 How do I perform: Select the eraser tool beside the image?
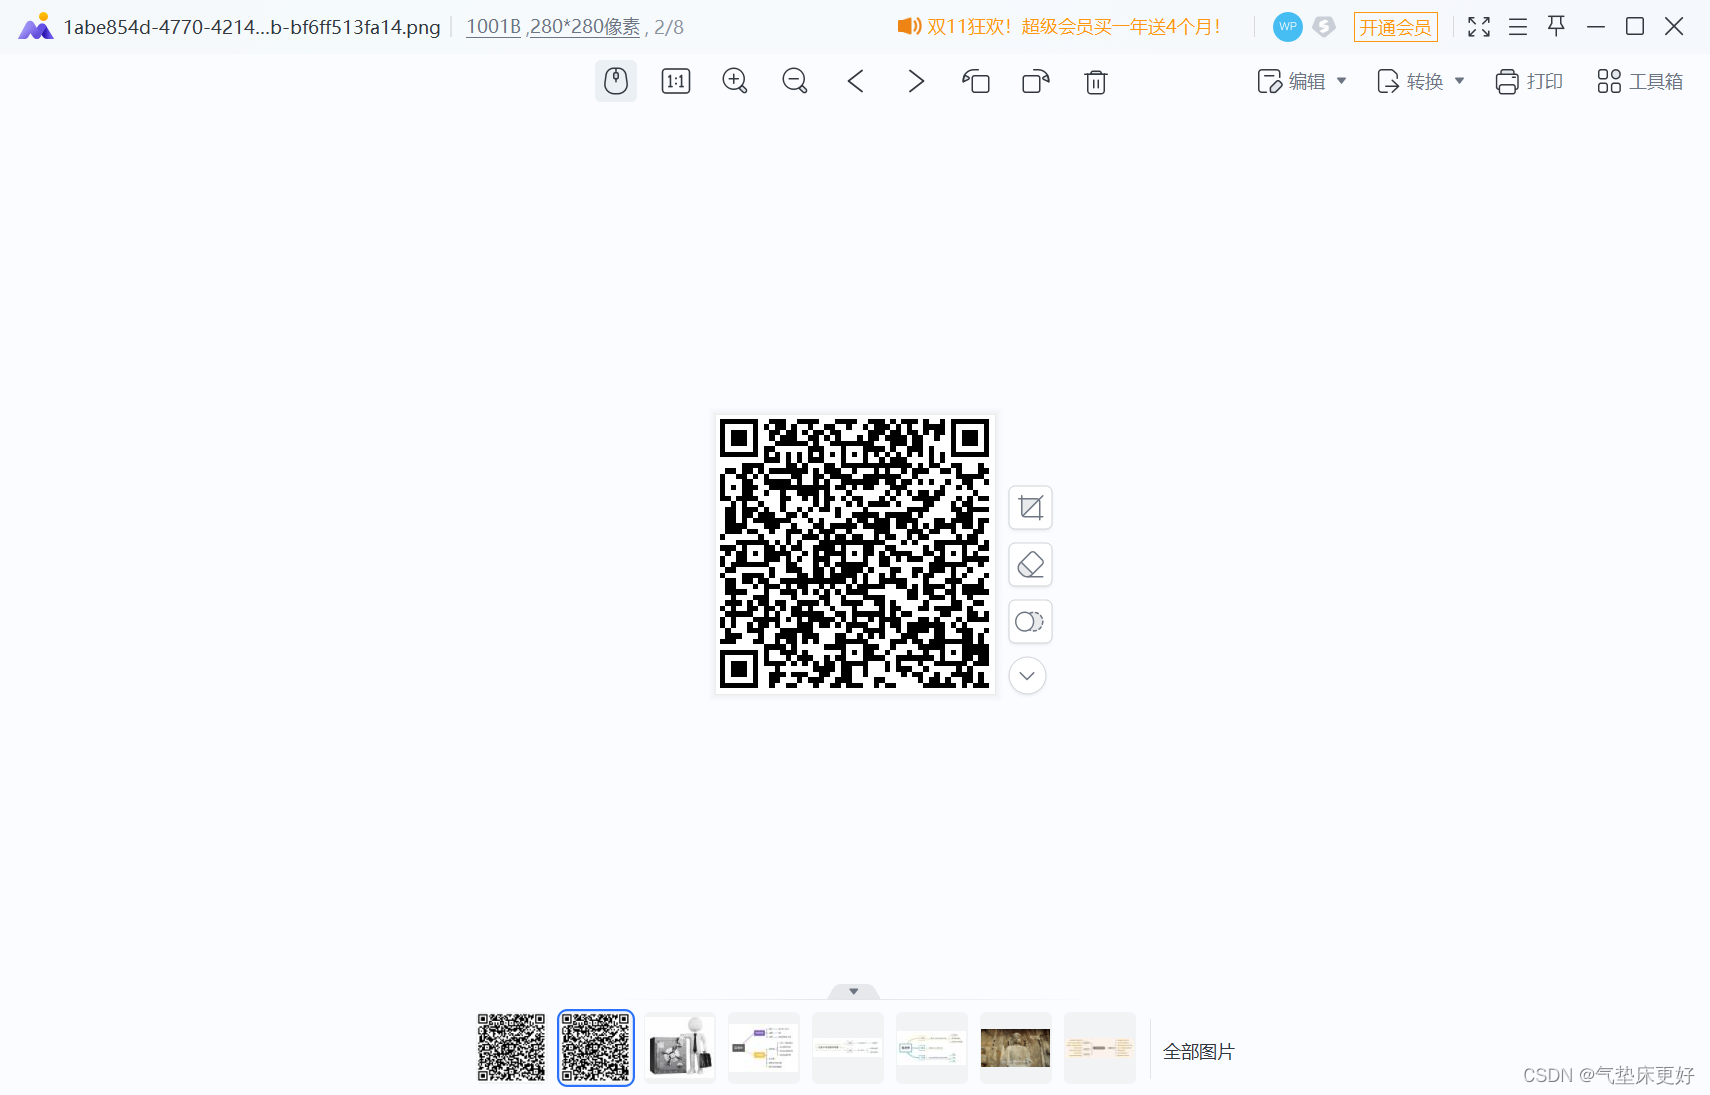(1030, 565)
